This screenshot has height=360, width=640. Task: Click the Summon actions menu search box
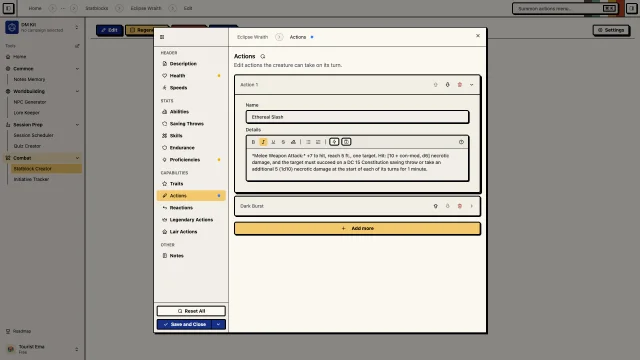(x=565, y=8)
